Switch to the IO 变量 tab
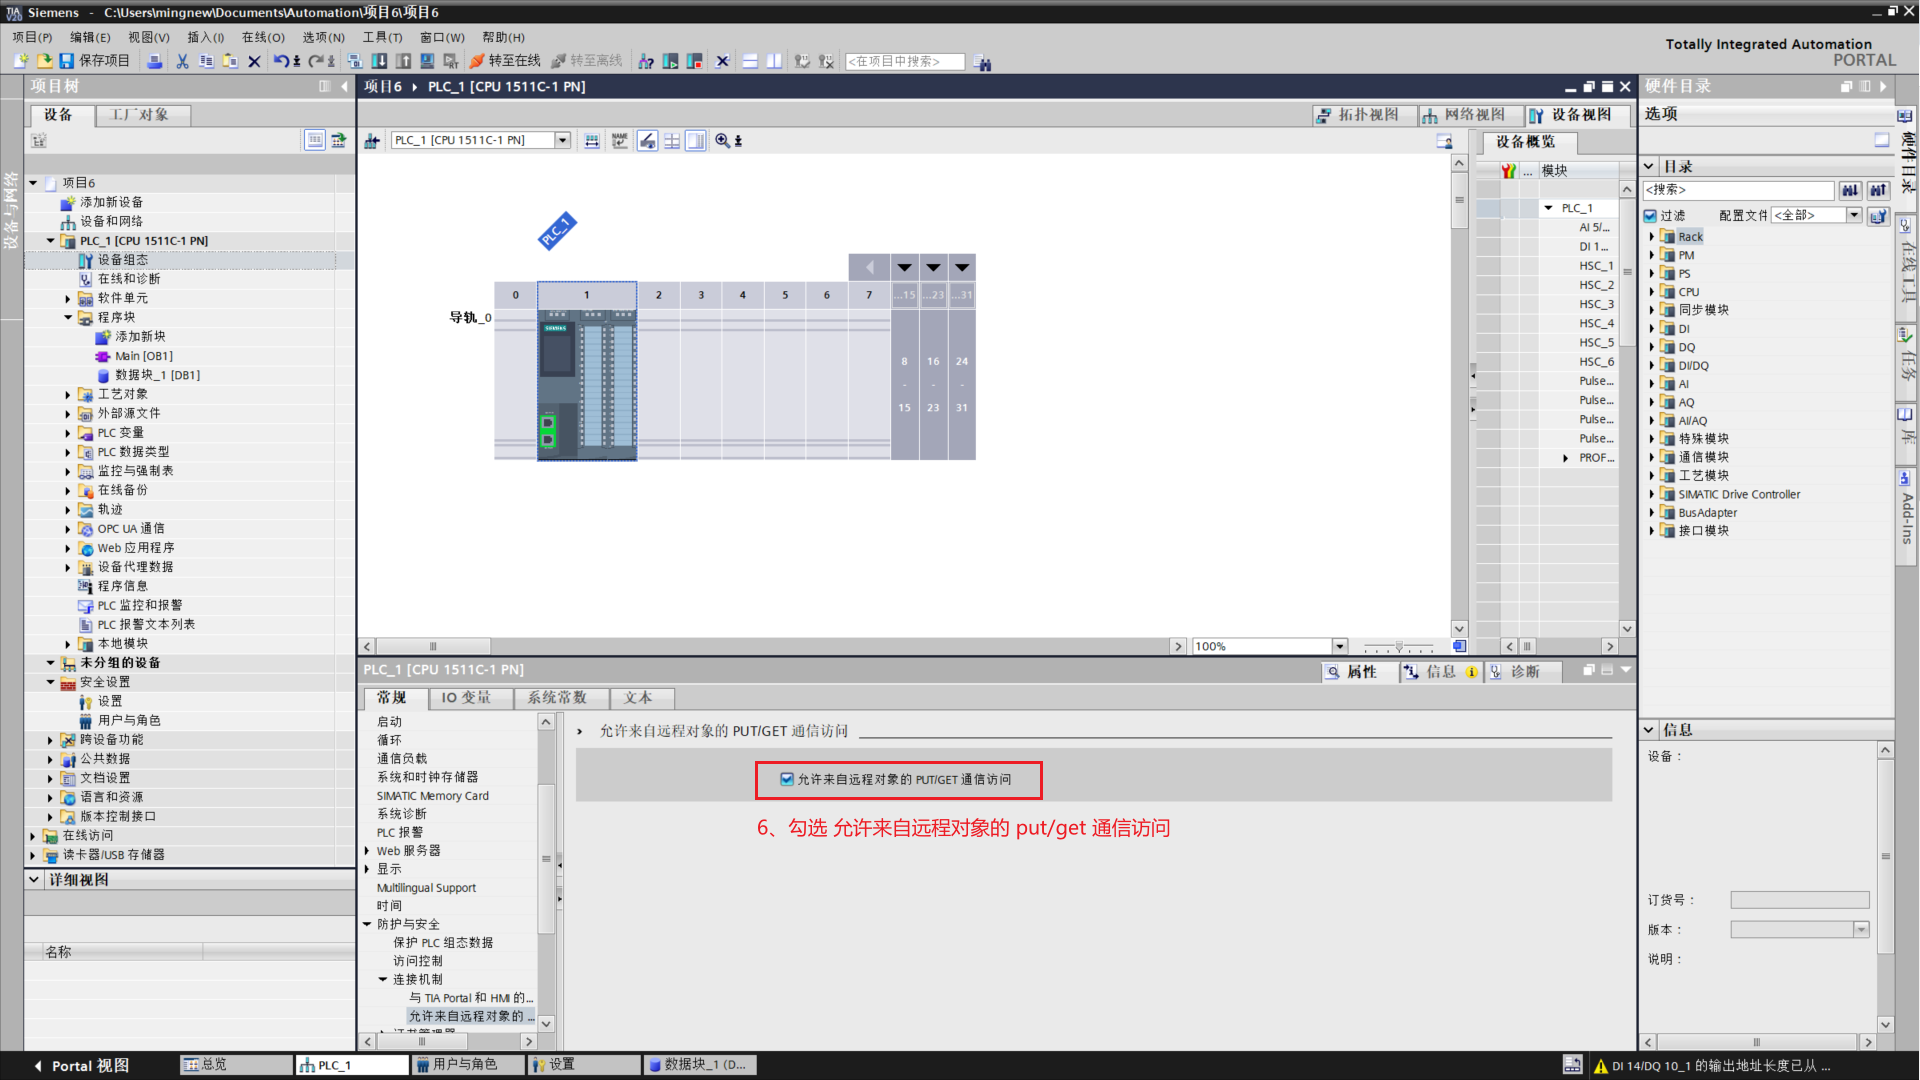Screen dimensions: 1920x1080 coord(466,698)
